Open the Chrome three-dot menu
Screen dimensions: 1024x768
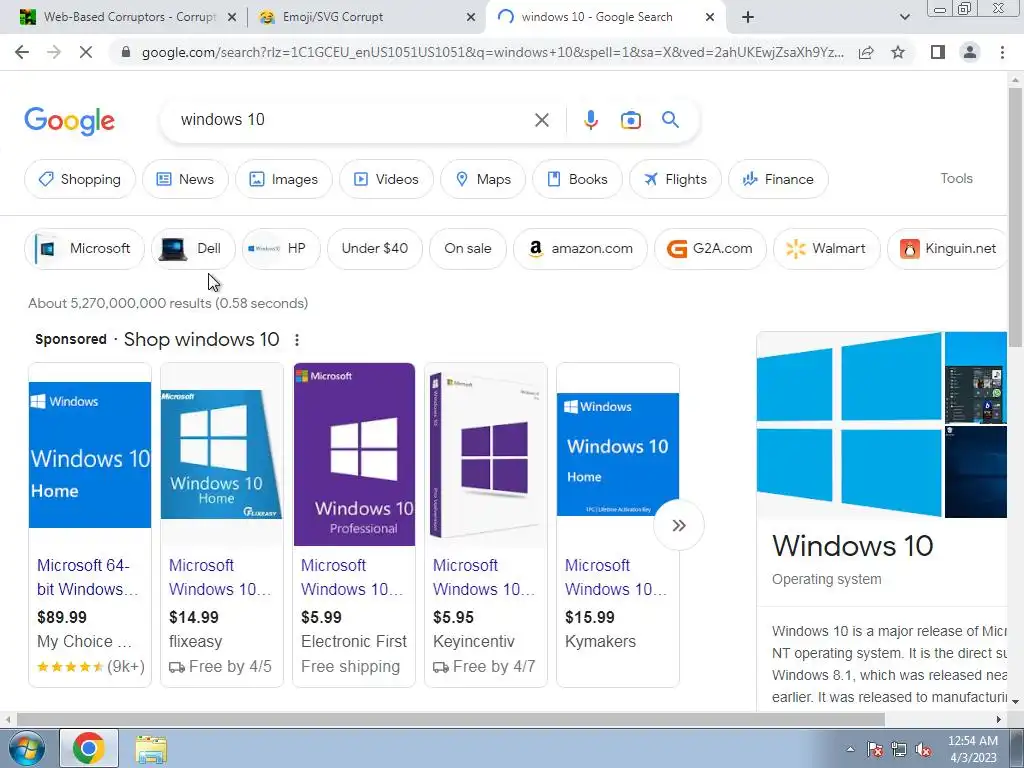click(1002, 52)
